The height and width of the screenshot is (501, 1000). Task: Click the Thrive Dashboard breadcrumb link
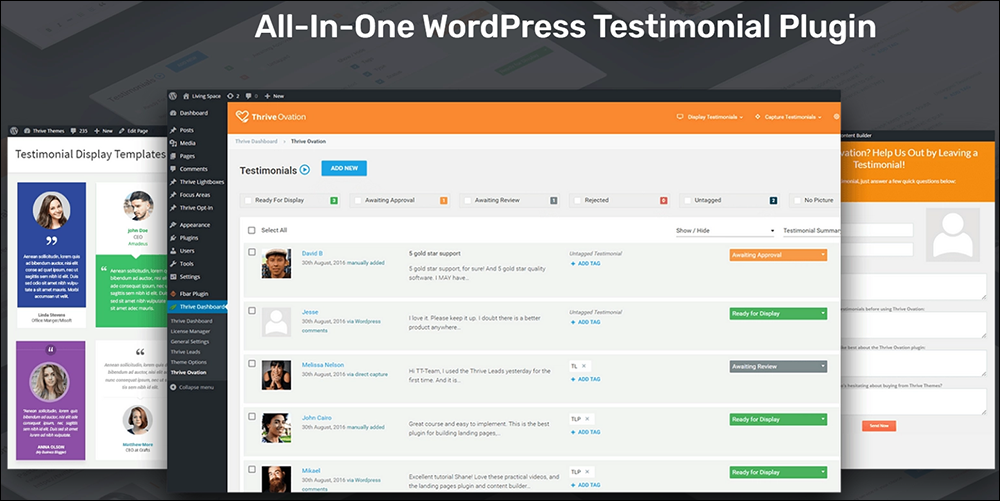pyautogui.click(x=256, y=142)
